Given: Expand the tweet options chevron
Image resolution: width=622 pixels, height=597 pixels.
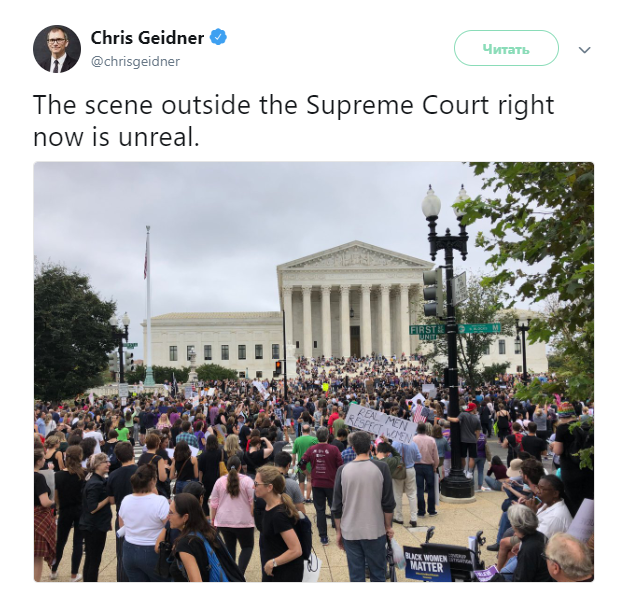Looking at the screenshot, I should 584,50.
